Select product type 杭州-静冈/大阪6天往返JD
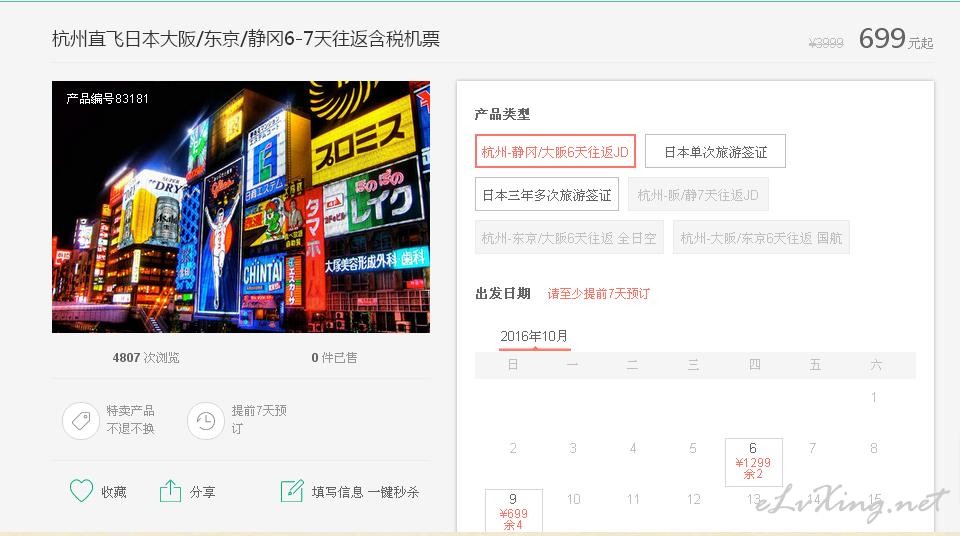The width and height of the screenshot is (960, 536). [555, 151]
